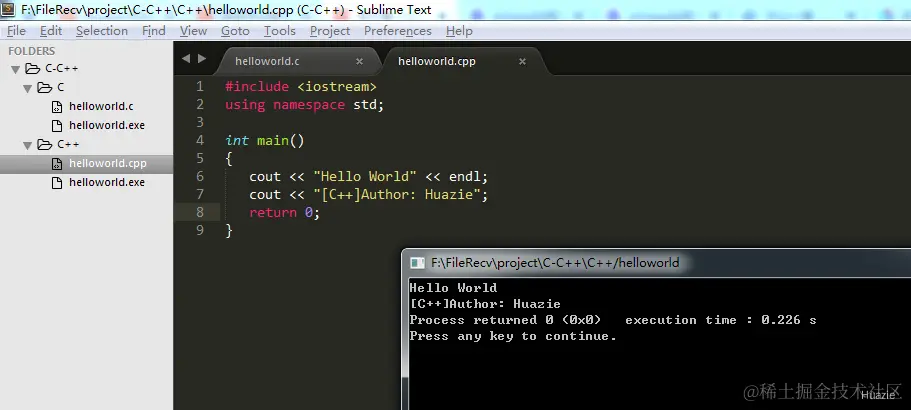Click the helloworld.cpp file icon
Screen dimensions: 911x410
(57, 164)
